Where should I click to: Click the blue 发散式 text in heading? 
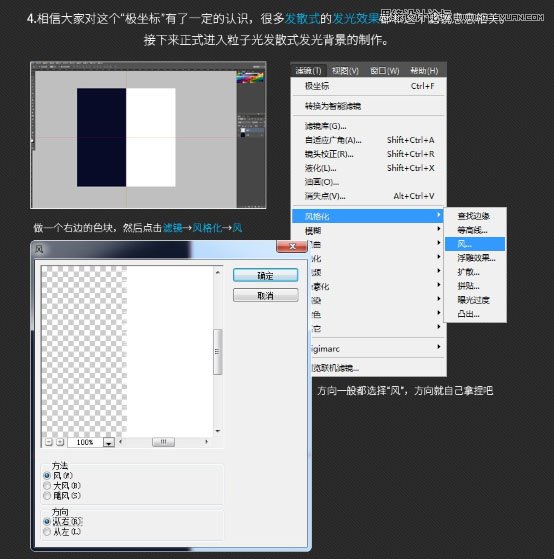(x=302, y=18)
